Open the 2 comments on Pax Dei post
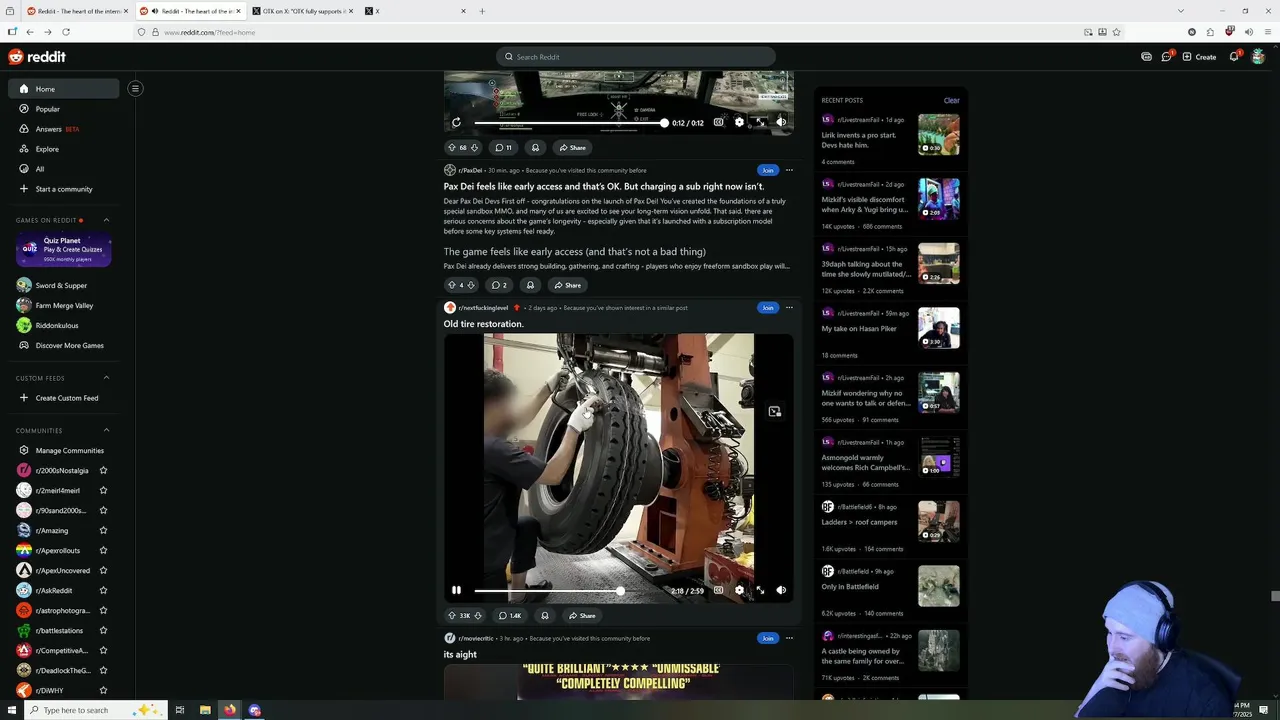This screenshot has width=1280, height=720. coord(498,285)
